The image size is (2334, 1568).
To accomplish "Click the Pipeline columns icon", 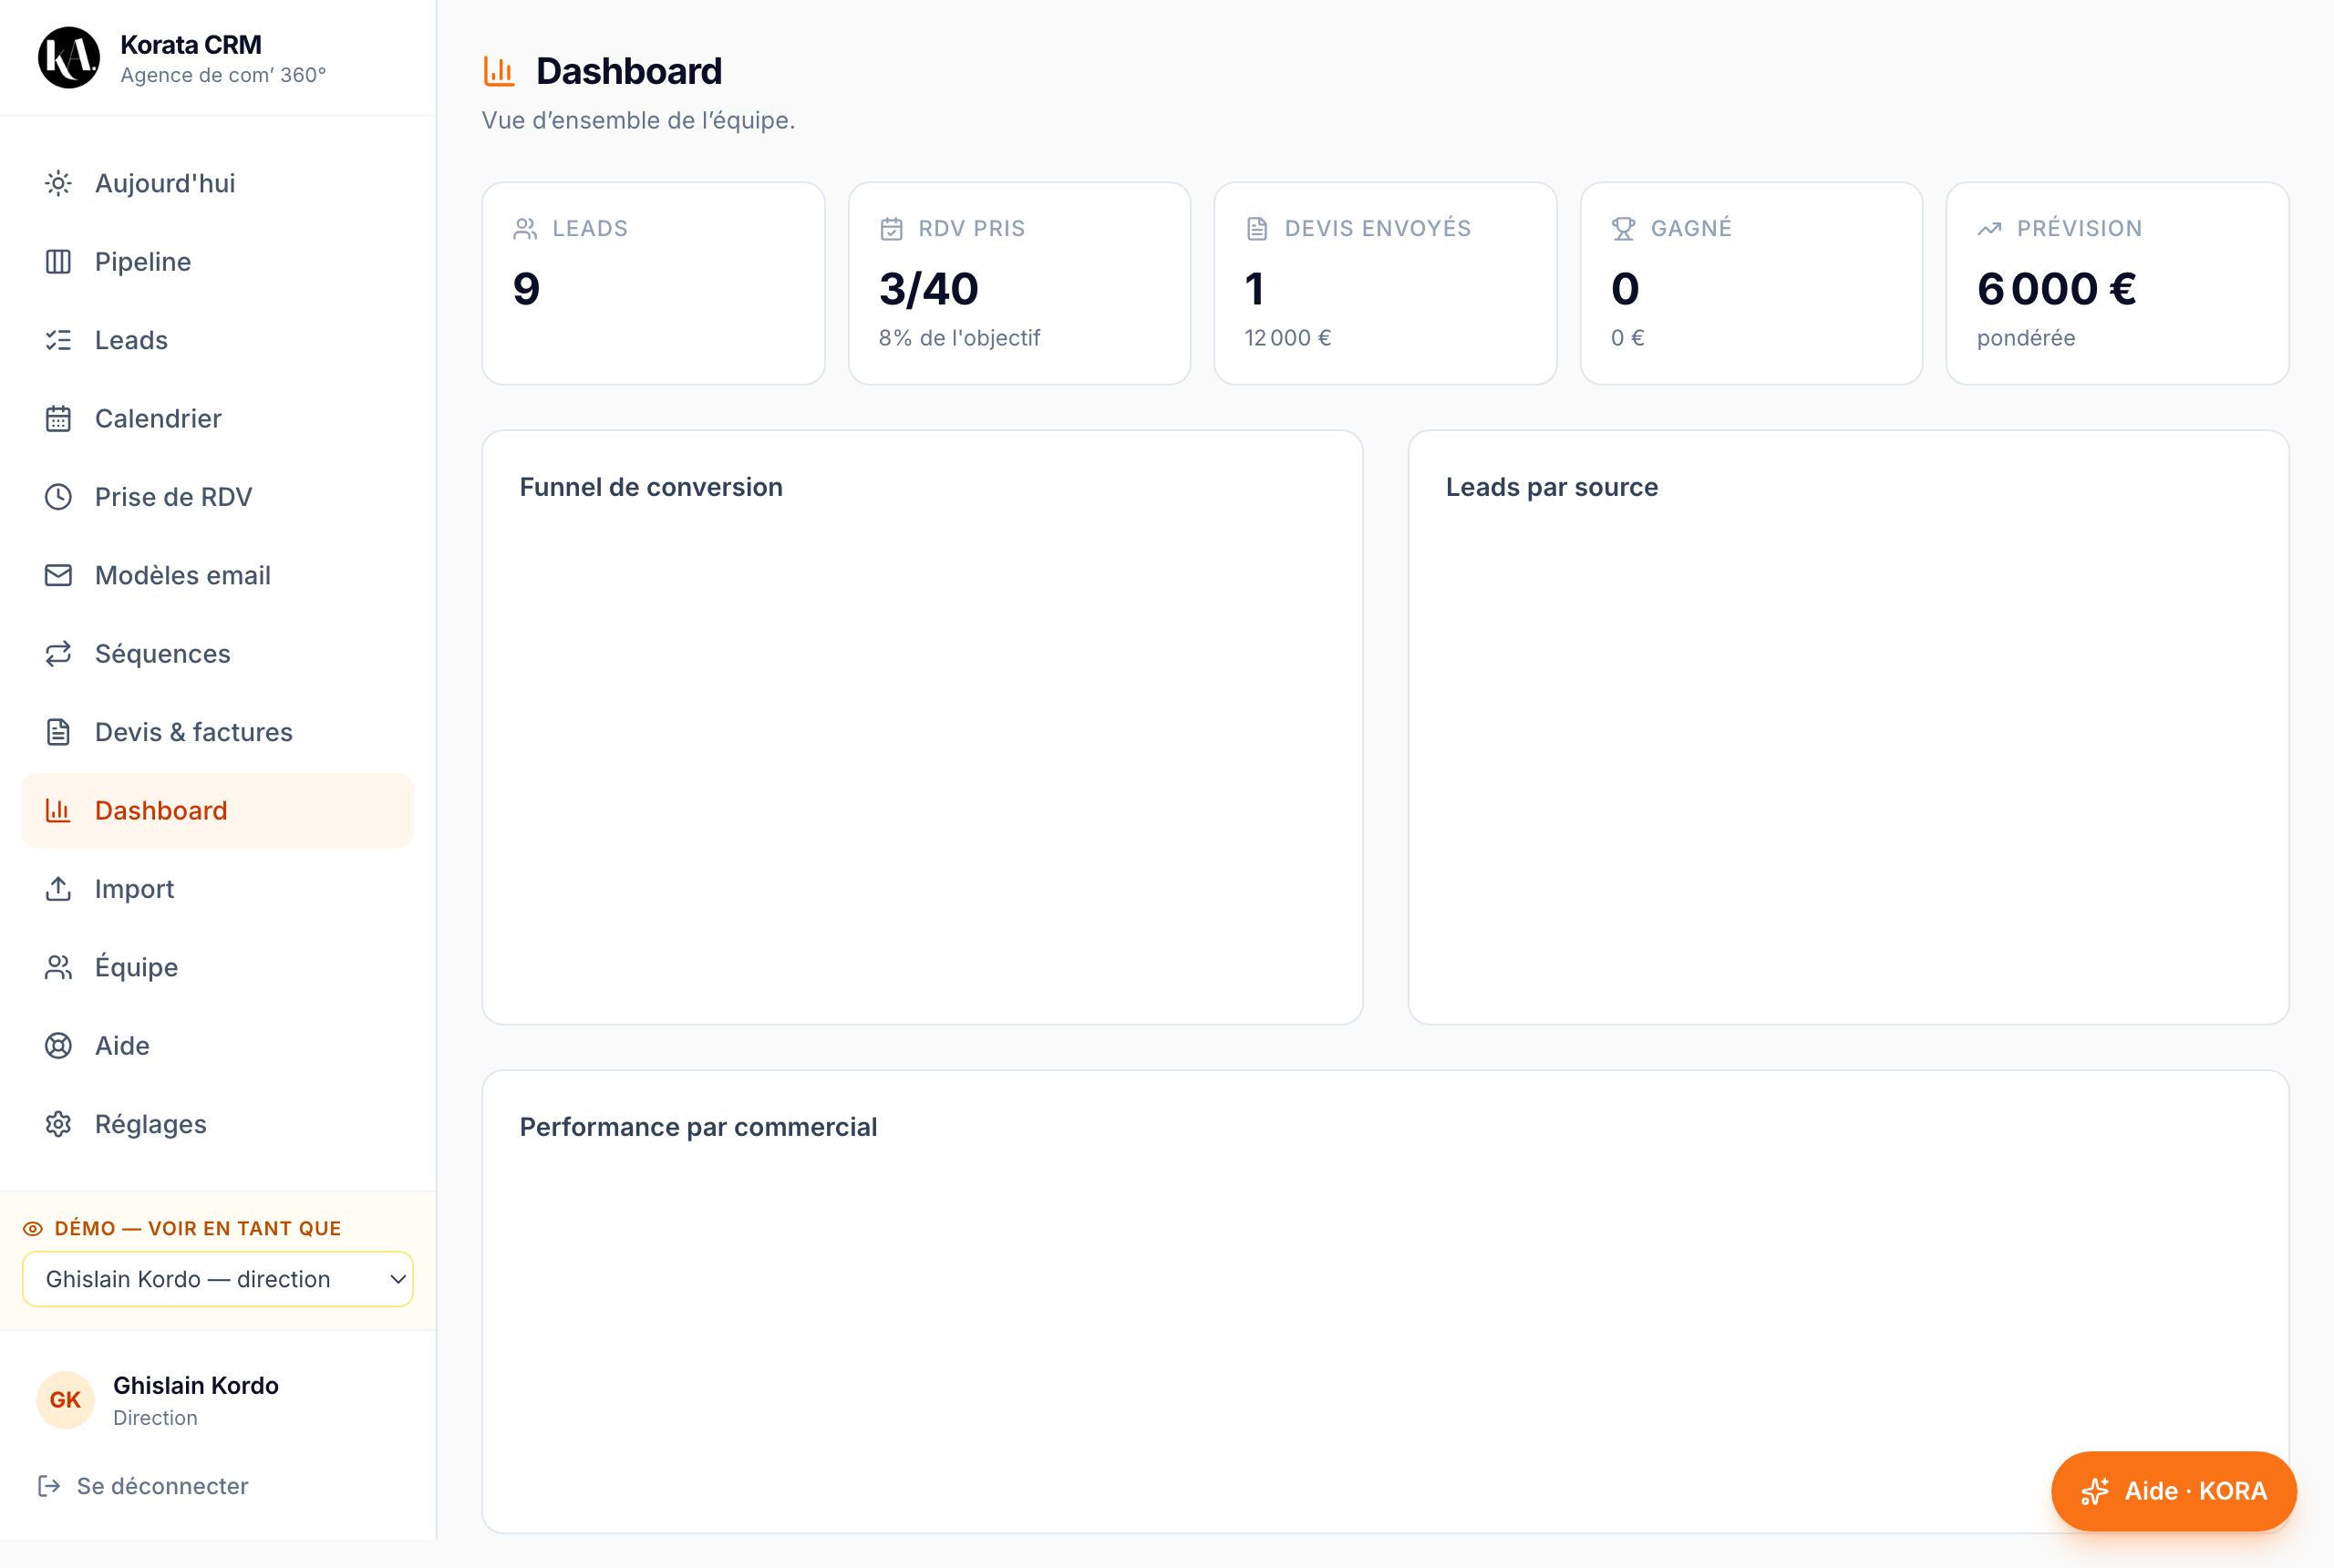I will coord(58,262).
